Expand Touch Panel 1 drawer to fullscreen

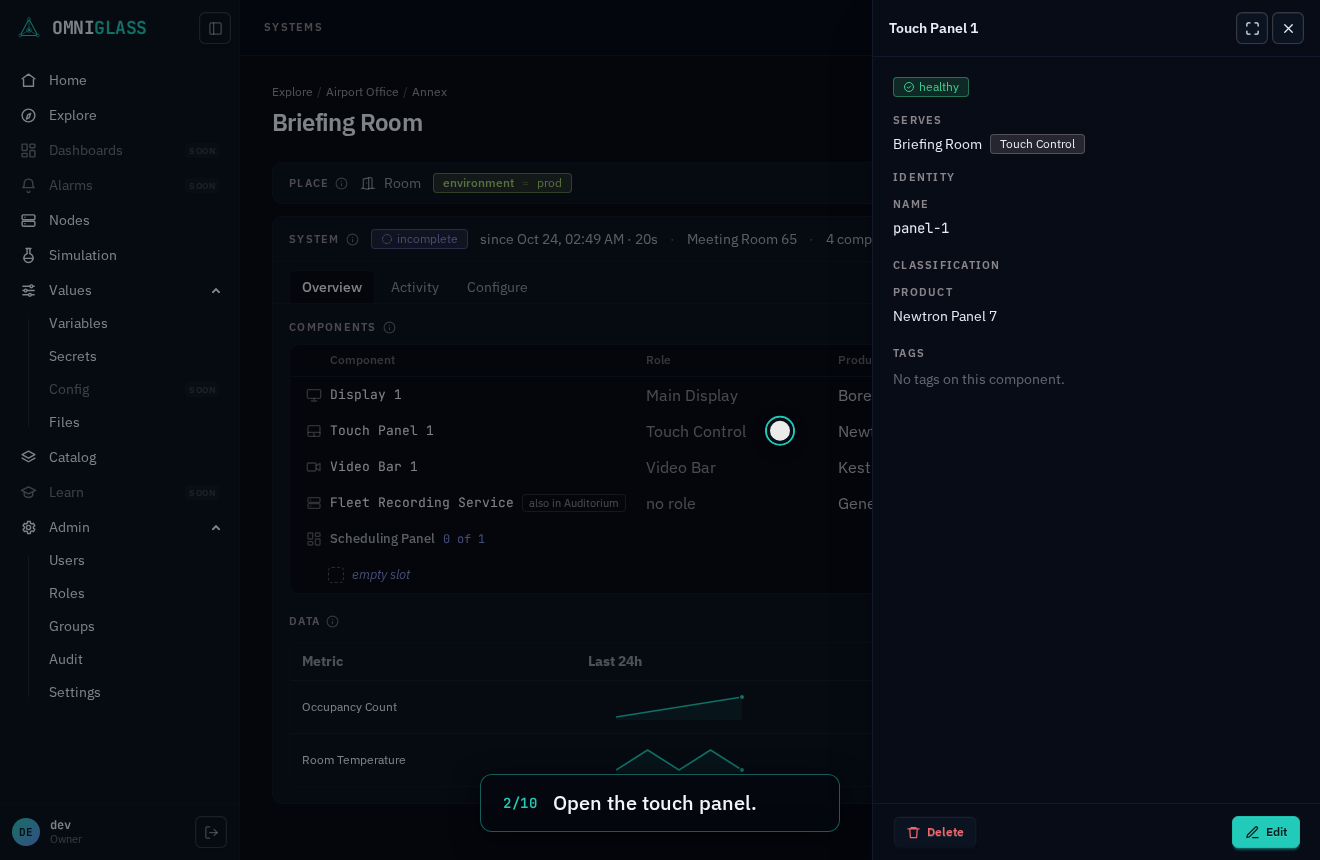[x=1252, y=28]
